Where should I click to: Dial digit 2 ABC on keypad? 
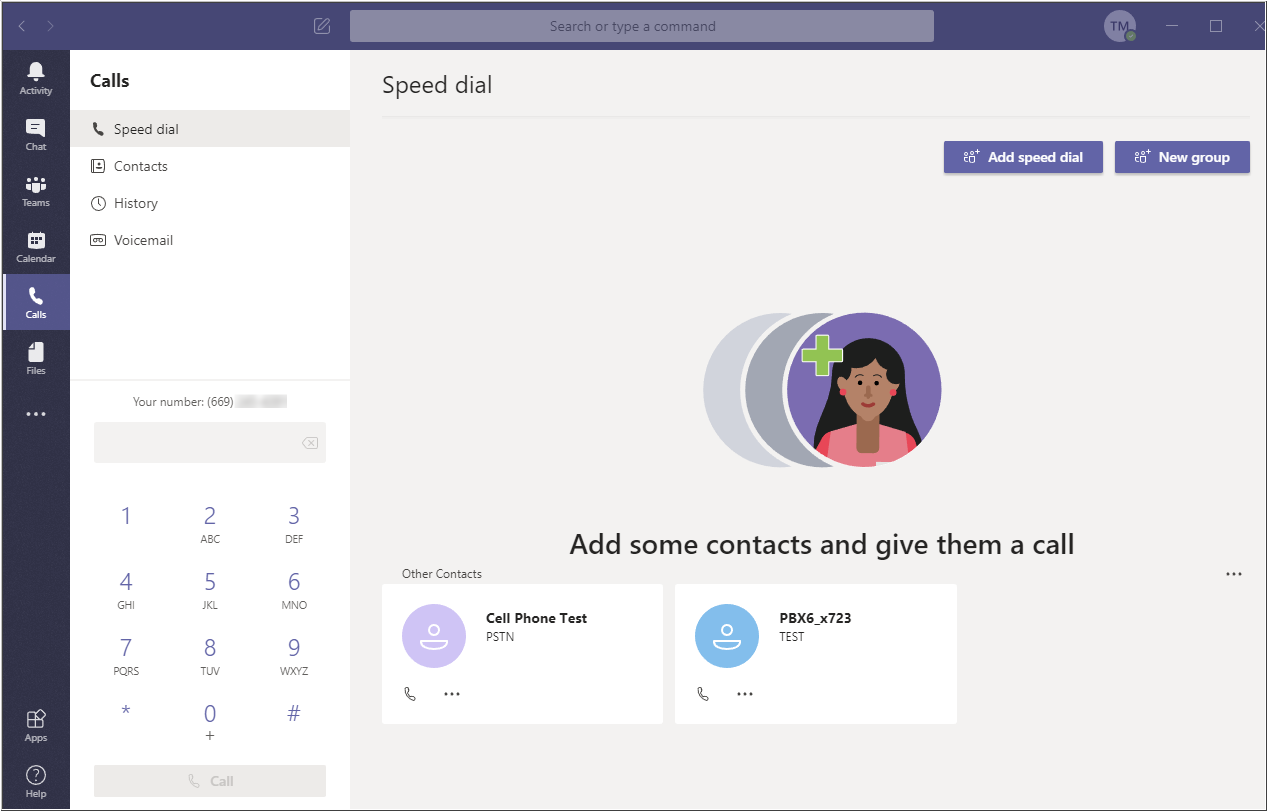pos(210,524)
